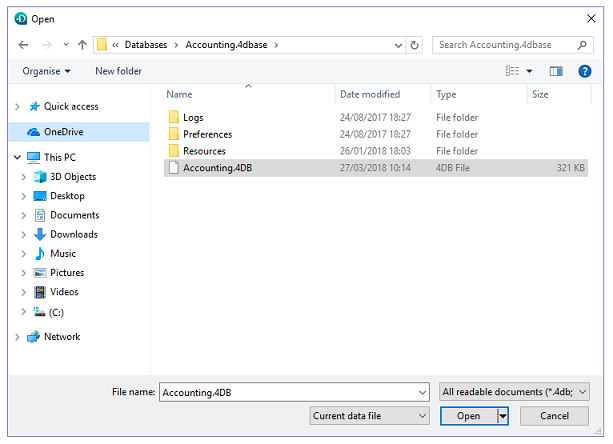Toggle the preview pane

(x=556, y=71)
